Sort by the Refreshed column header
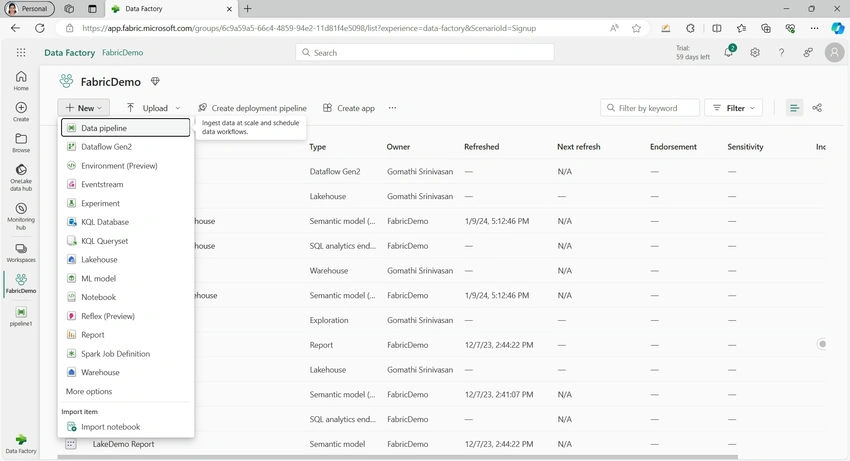The width and height of the screenshot is (850, 461). click(481, 147)
